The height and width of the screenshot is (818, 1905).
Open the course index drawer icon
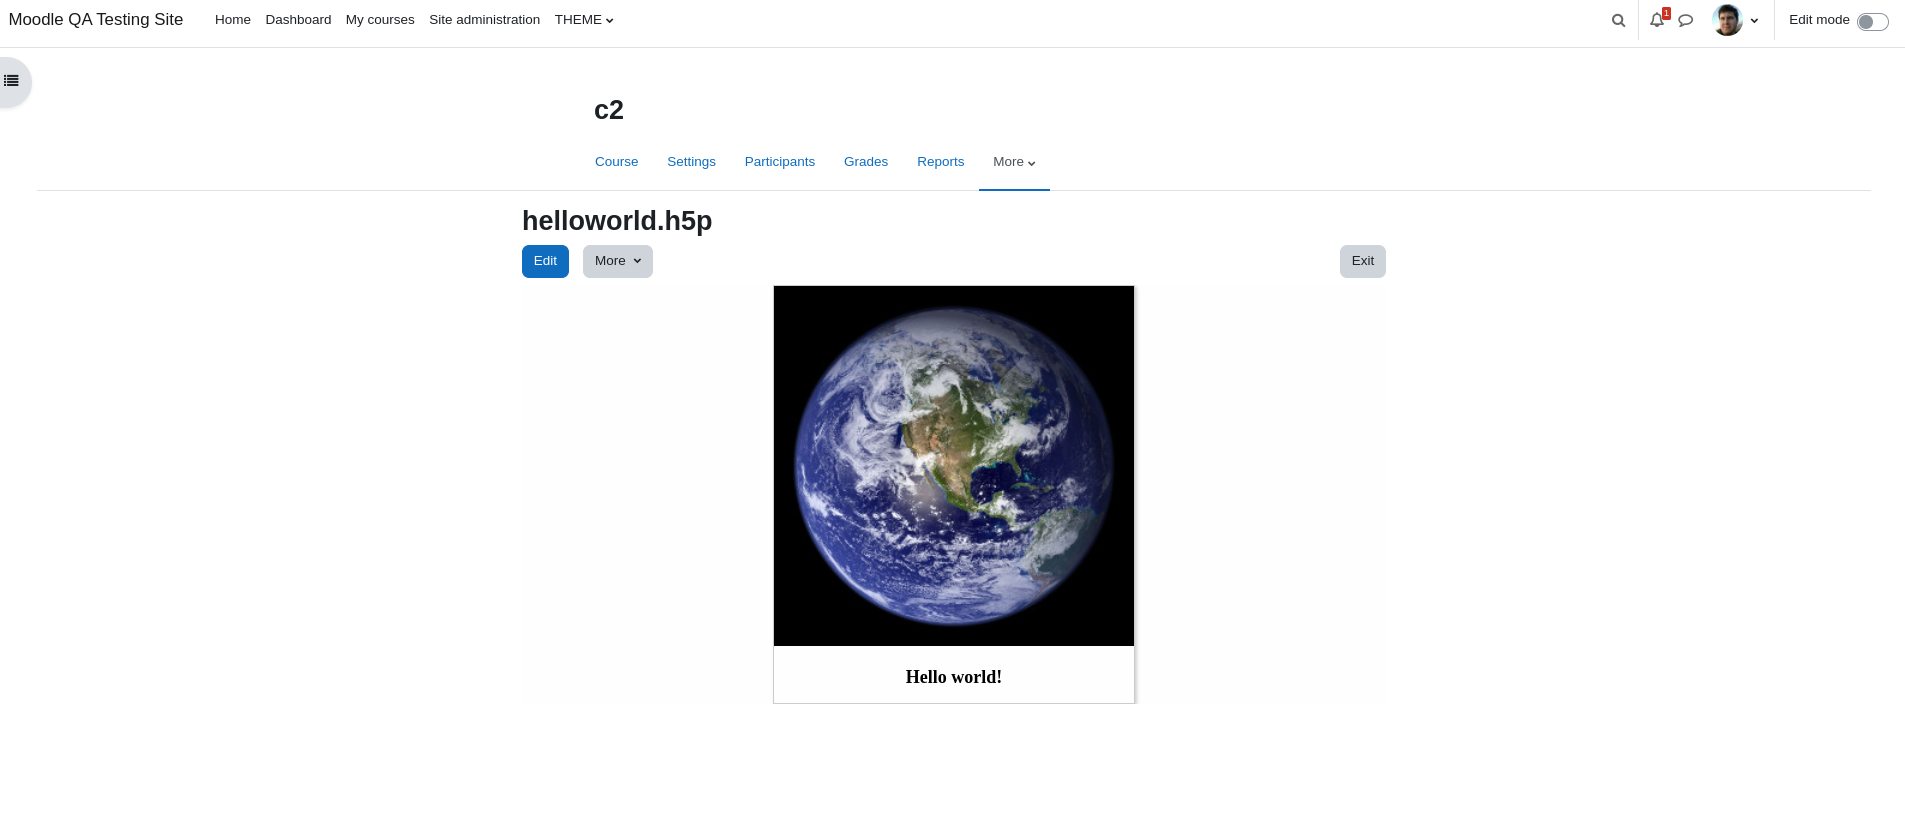(11, 81)
